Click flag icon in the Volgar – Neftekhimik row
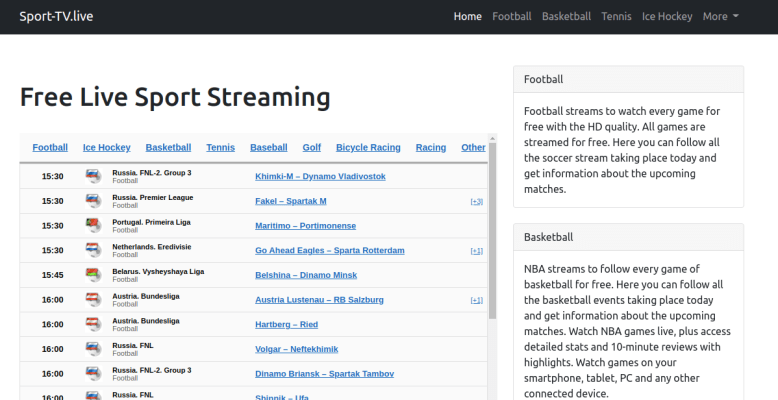 click(x=93, y=349)
